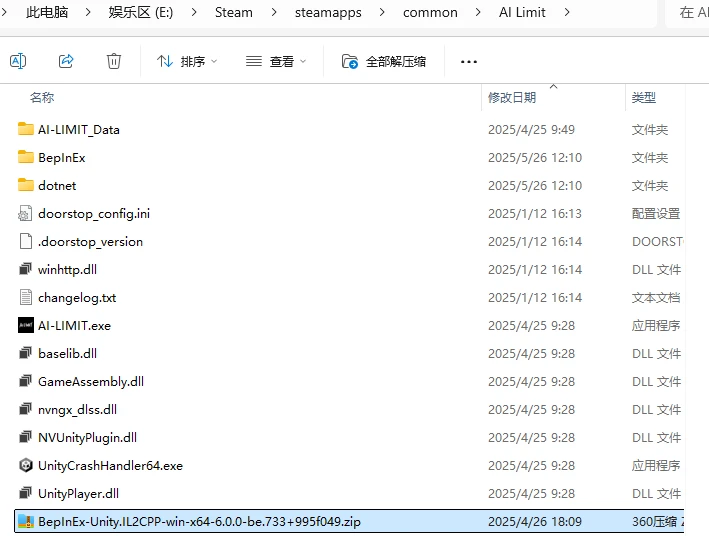709x536 pixels.
Task: Click the file name doorstop_config.ini
Action: (94, 213)
